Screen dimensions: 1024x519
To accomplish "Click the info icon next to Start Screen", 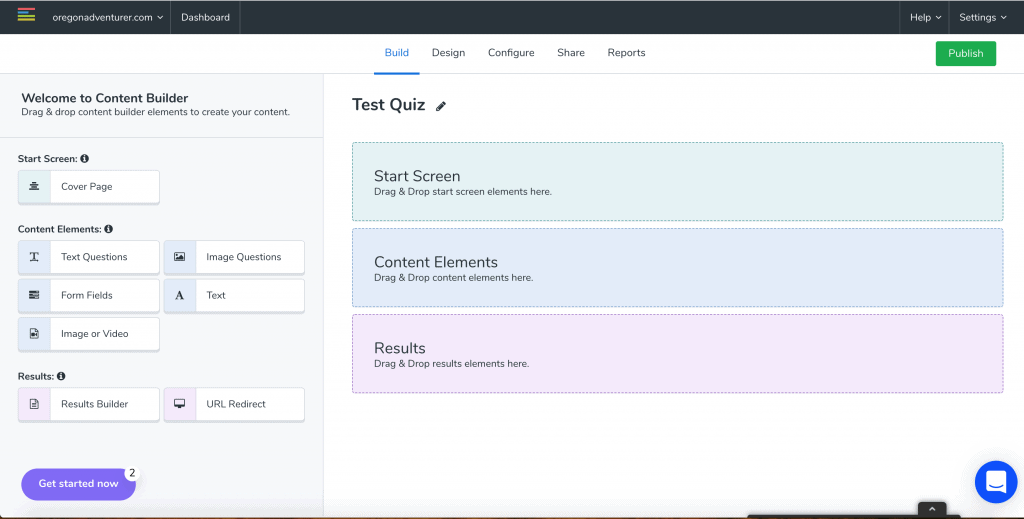I will pos(84,159).
